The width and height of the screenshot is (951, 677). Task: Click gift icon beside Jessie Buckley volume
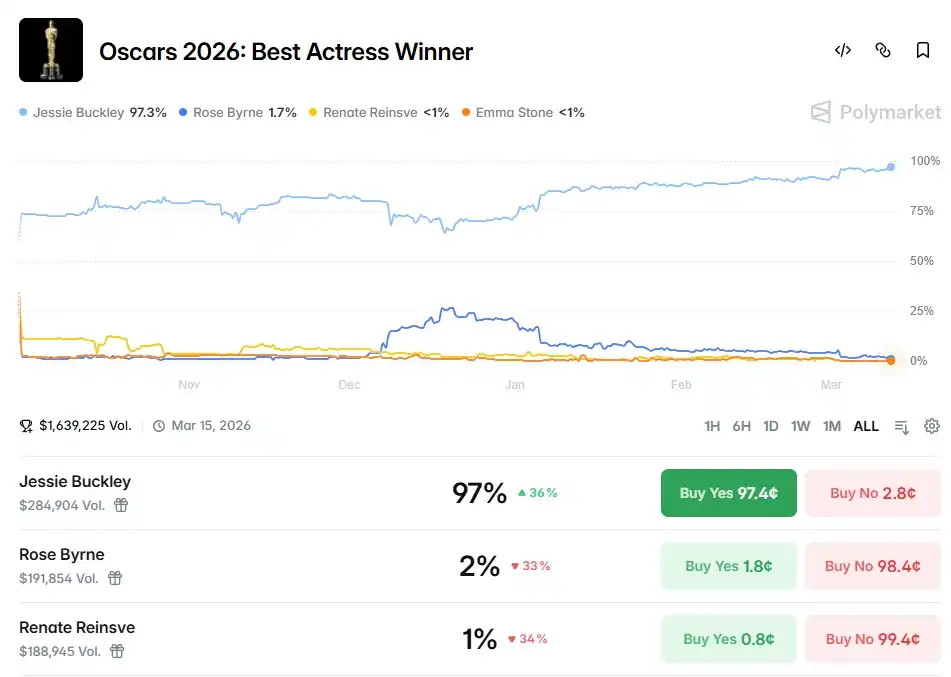coord(121,505)
